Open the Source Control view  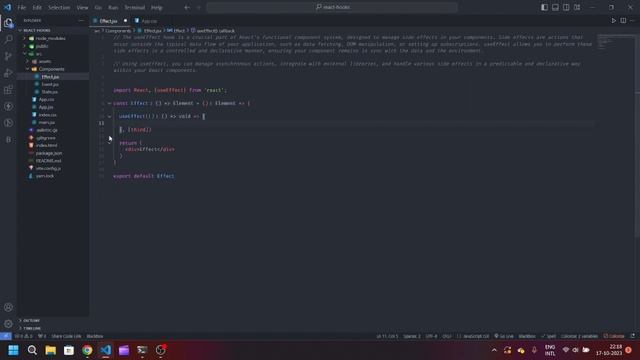8,56
